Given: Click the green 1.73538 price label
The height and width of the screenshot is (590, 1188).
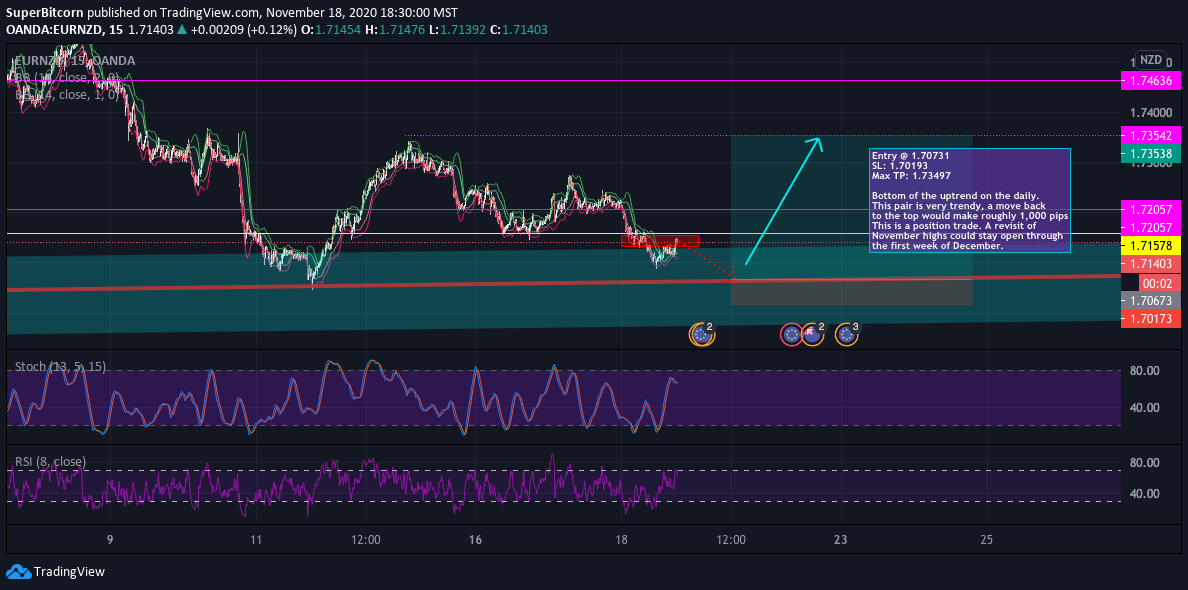Looking at the screenshot, I should click(x=1150, y=154).
